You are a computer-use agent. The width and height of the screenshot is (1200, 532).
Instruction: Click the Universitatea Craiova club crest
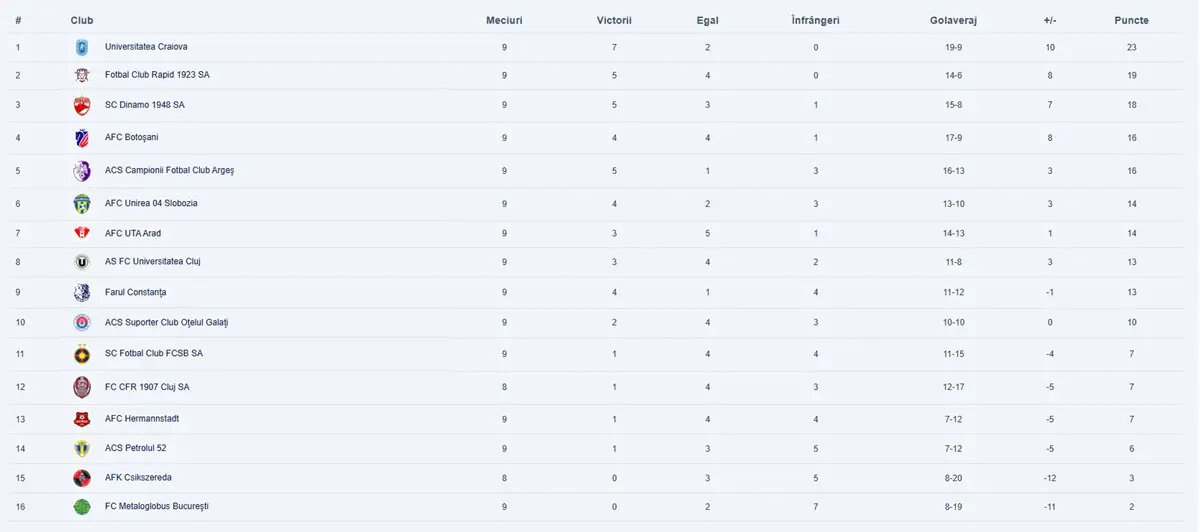pyautogui.click(x=82, y=47)
